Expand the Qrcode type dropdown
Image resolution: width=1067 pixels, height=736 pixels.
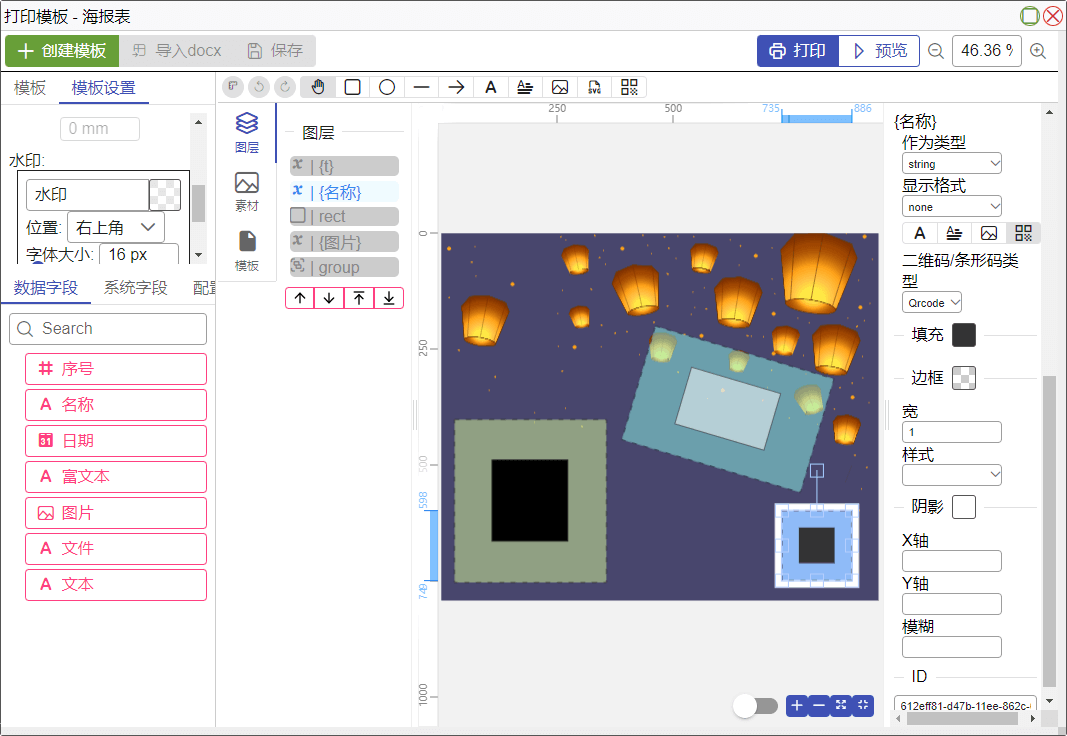point(931,302)
